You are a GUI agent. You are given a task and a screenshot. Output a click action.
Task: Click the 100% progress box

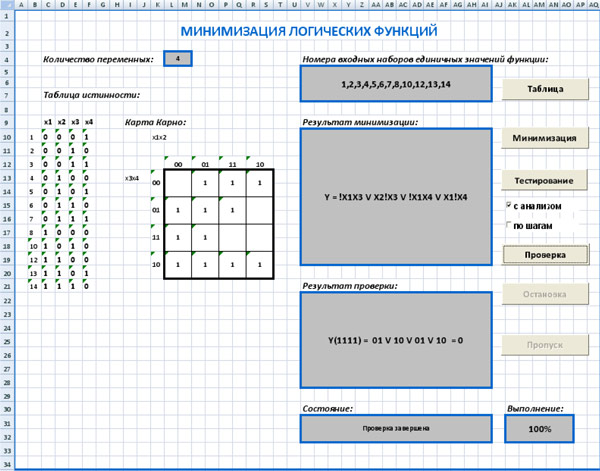(x=540, y=429)
